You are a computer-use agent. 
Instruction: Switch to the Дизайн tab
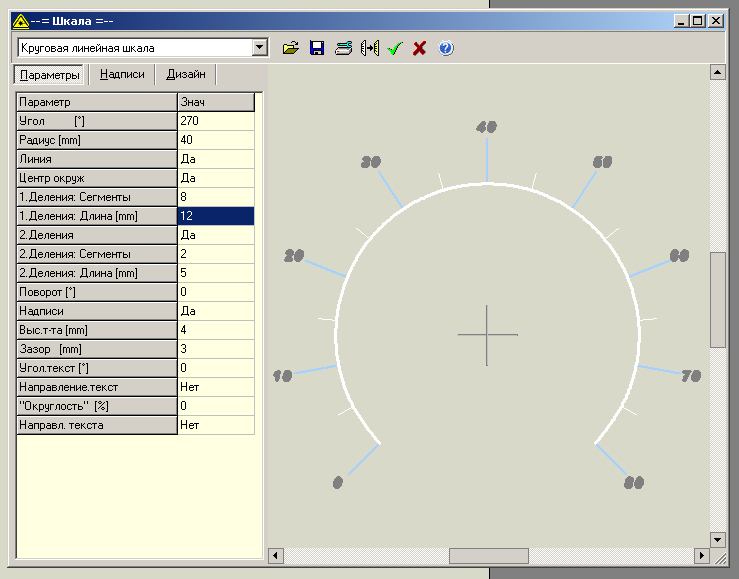(186, 75)
